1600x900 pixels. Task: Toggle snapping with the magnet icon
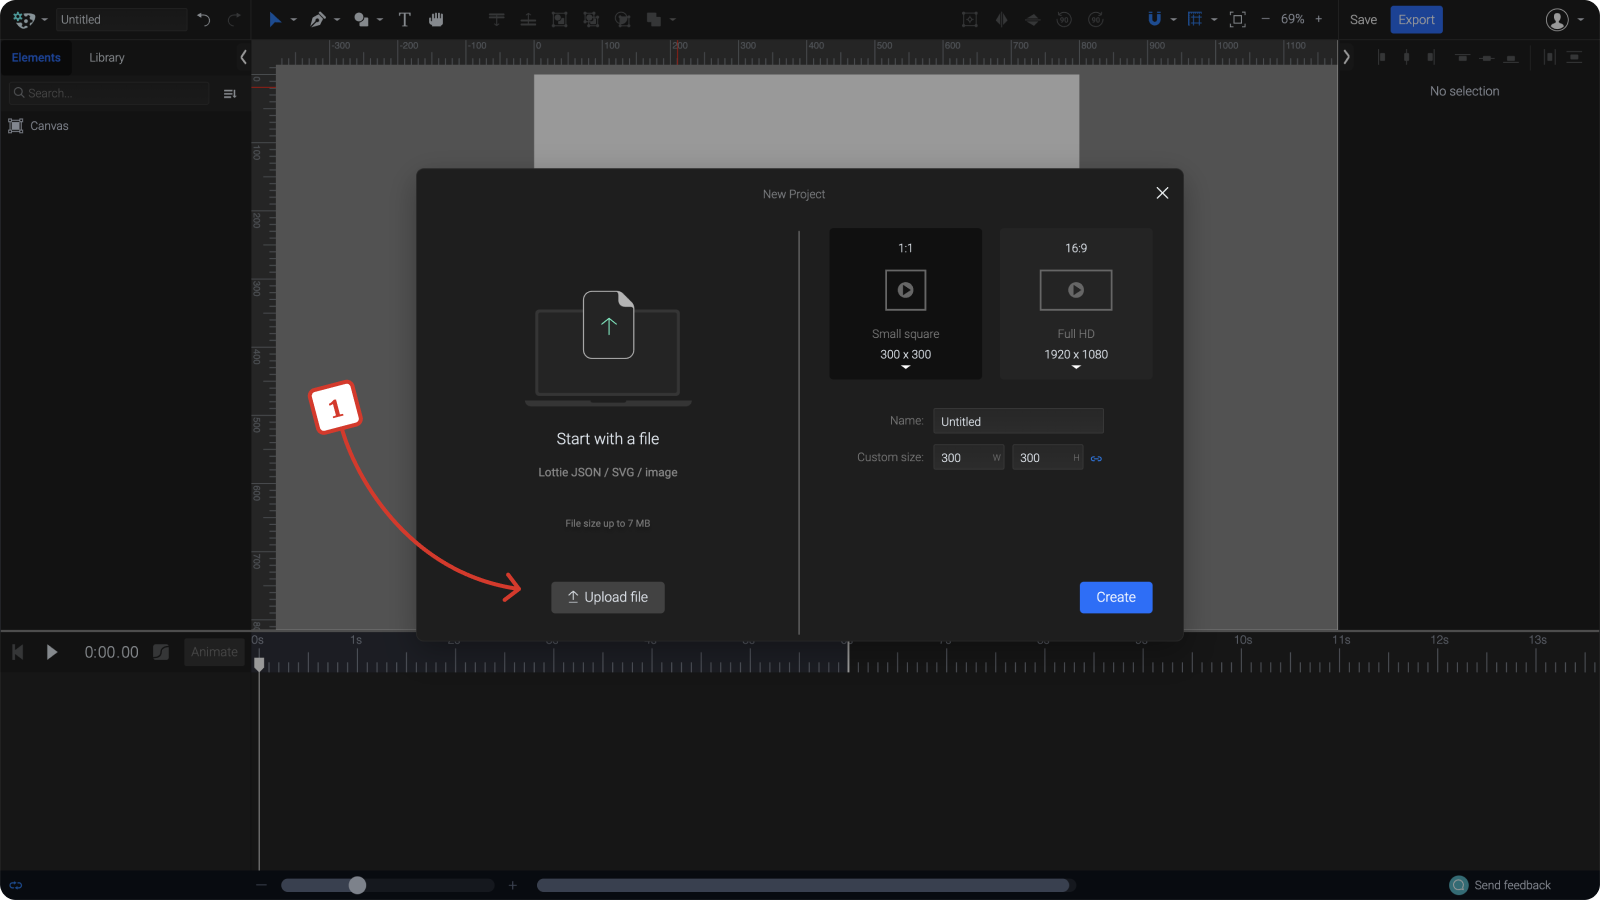[1155, 19]
